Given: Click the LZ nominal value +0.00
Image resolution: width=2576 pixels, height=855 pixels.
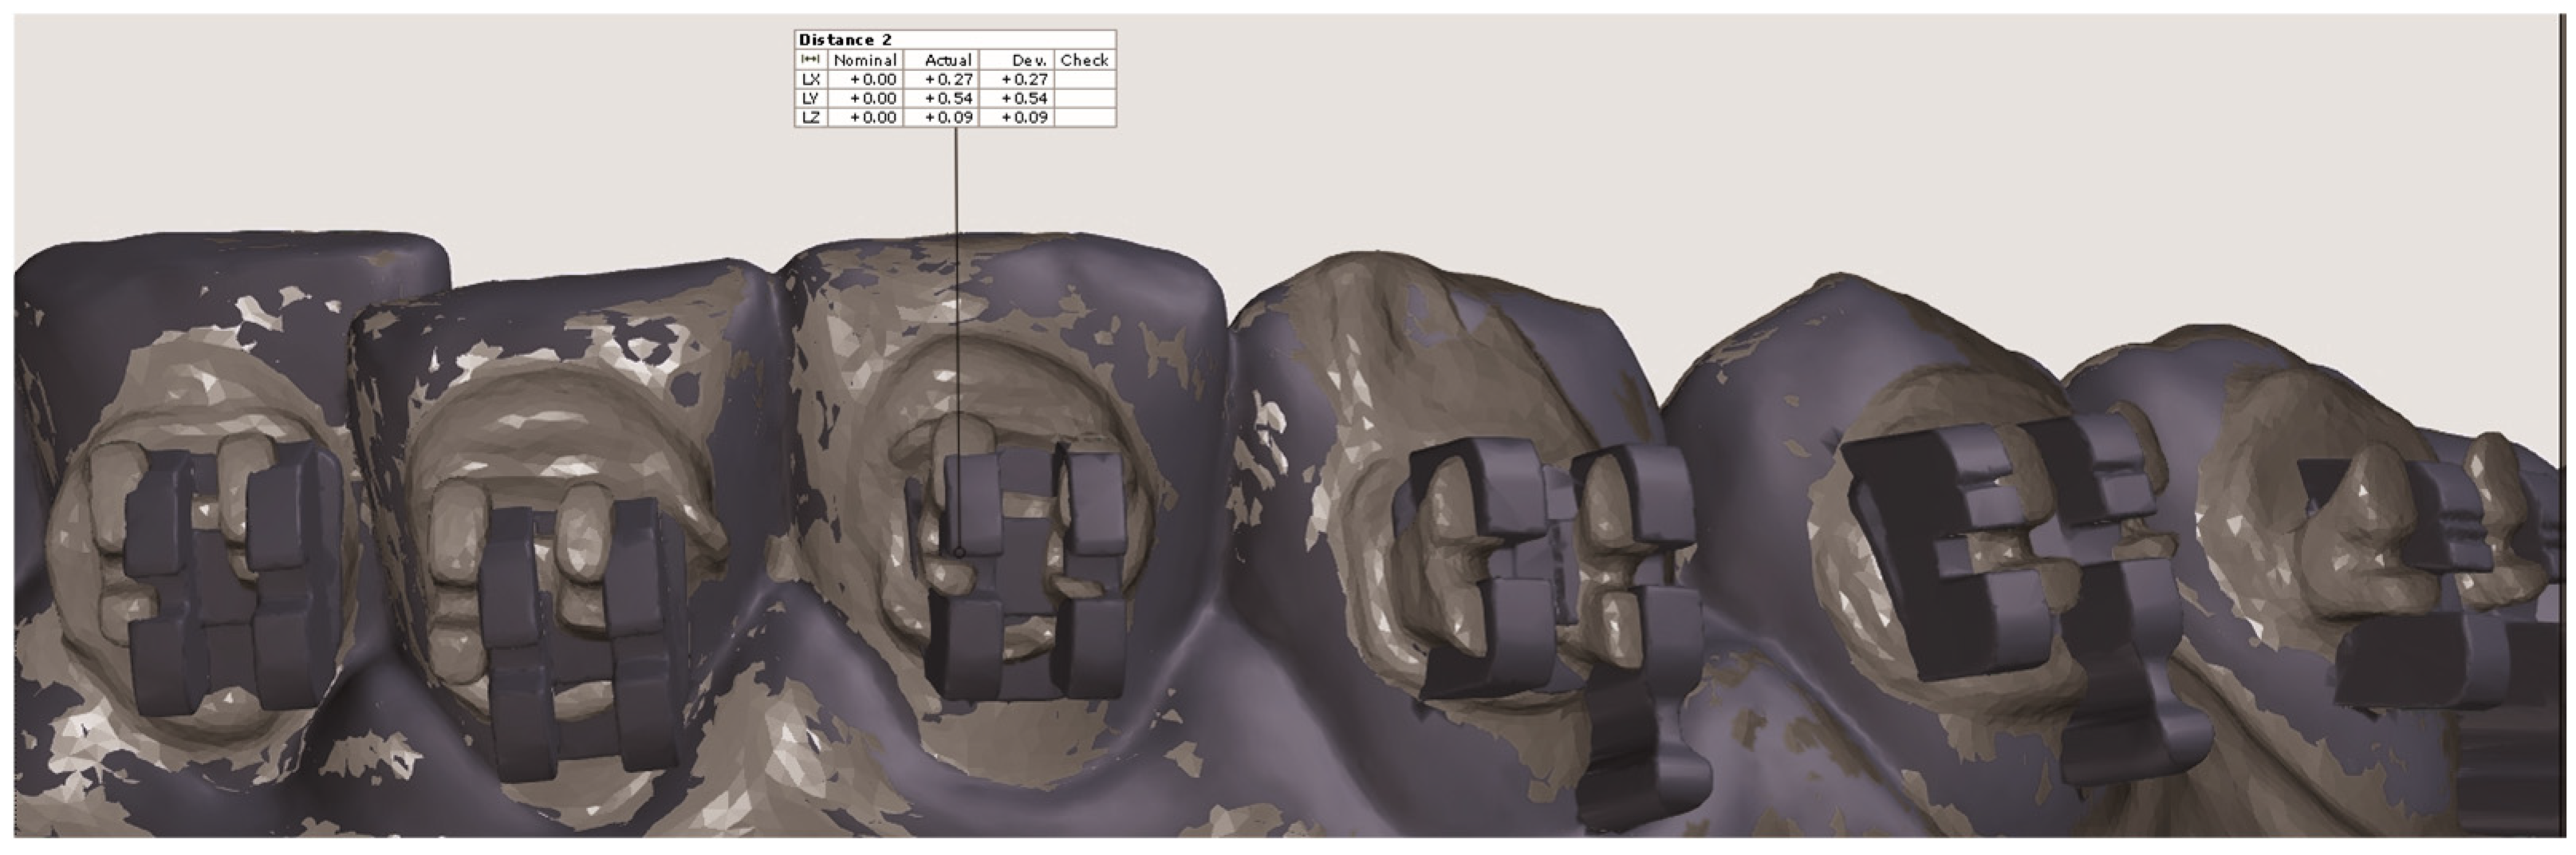Looking at the screenshot, I should coord(872,117).
